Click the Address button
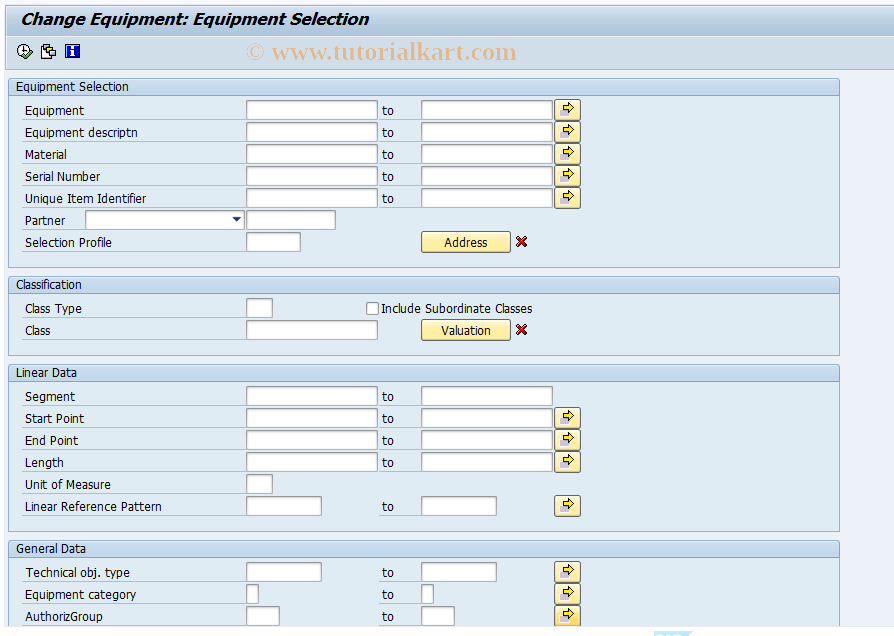 tap(466, 241)
